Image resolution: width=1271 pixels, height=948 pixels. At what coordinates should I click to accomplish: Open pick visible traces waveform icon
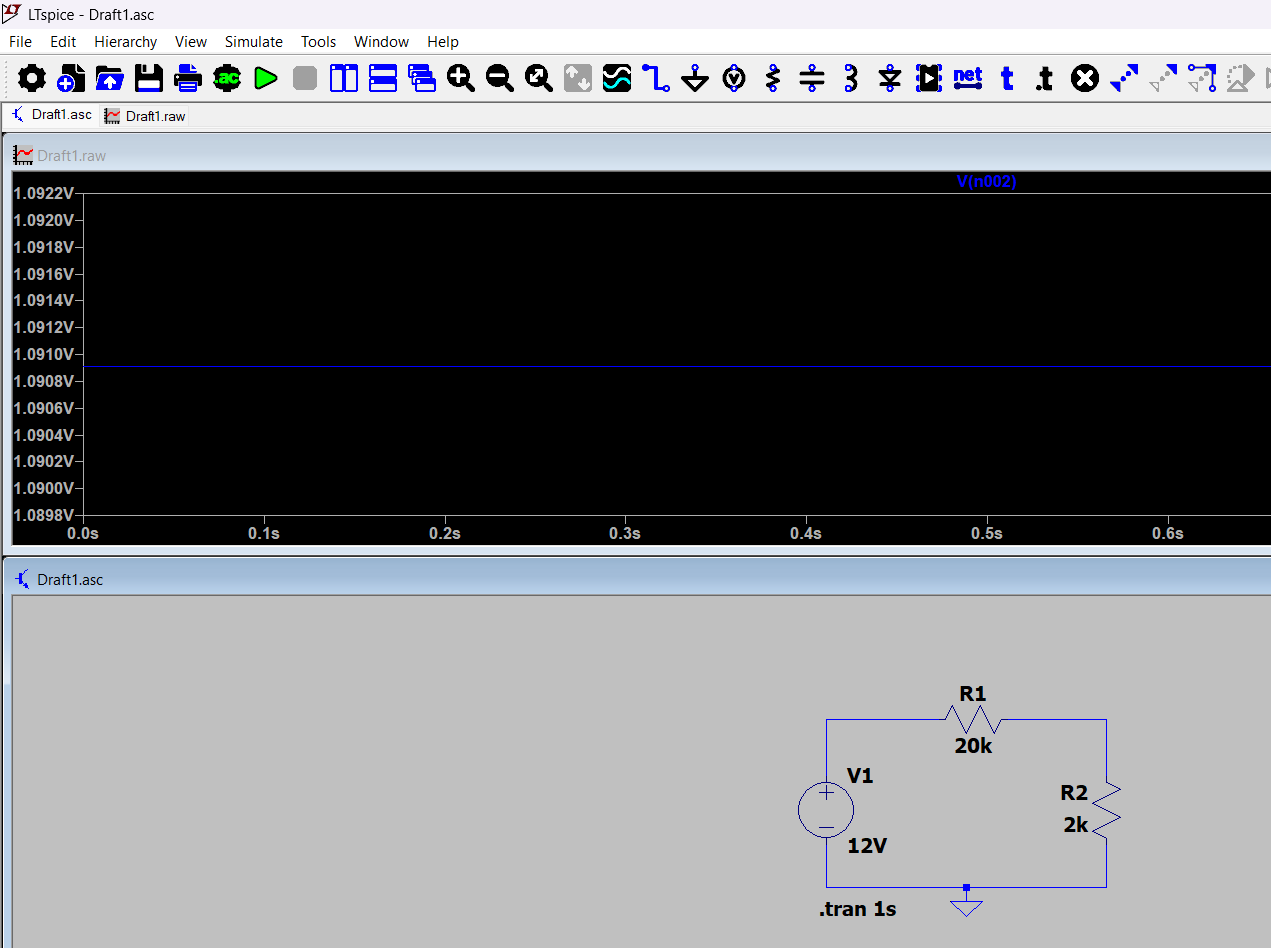pos(617,78)
